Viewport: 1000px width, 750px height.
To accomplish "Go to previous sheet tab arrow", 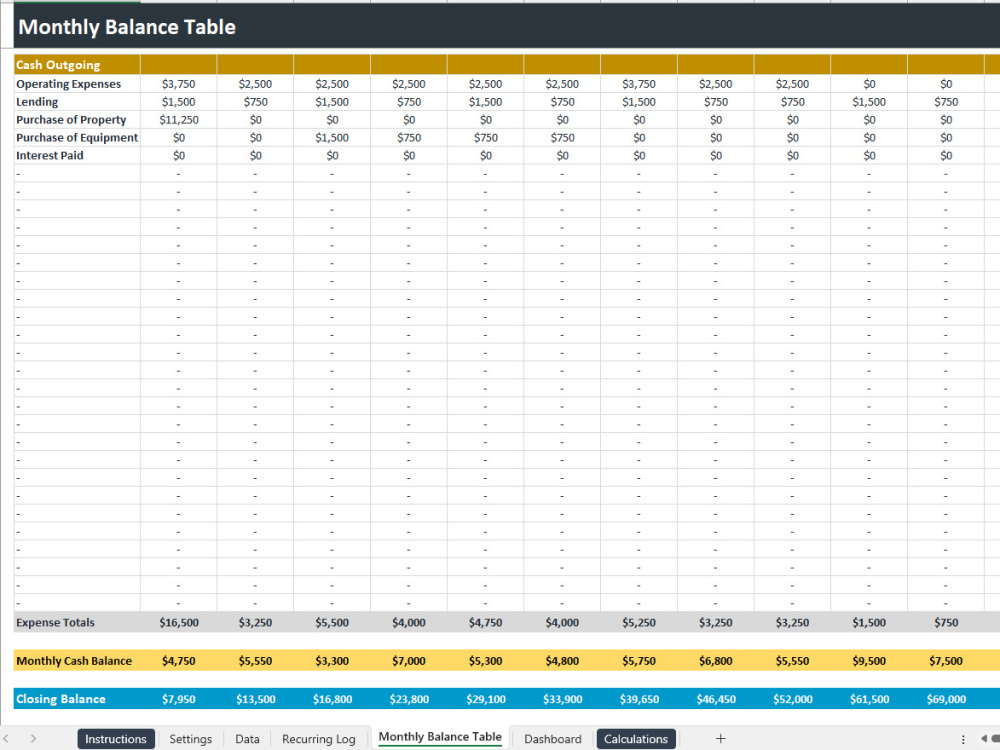I will click(x=6, y=739).
